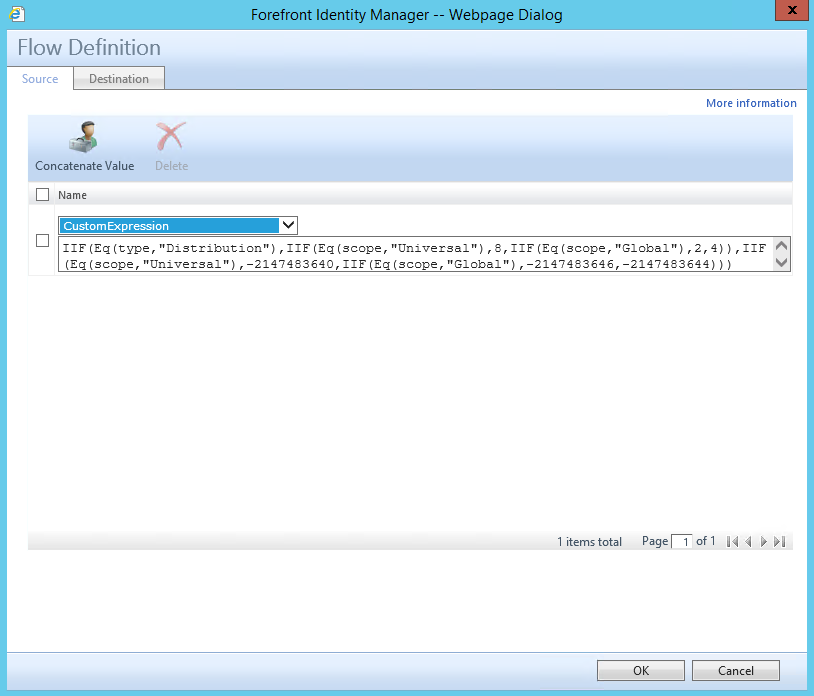Tick the select-all checkbox beside Name
The width and height of the screenshot is (814, 696).
43,195
